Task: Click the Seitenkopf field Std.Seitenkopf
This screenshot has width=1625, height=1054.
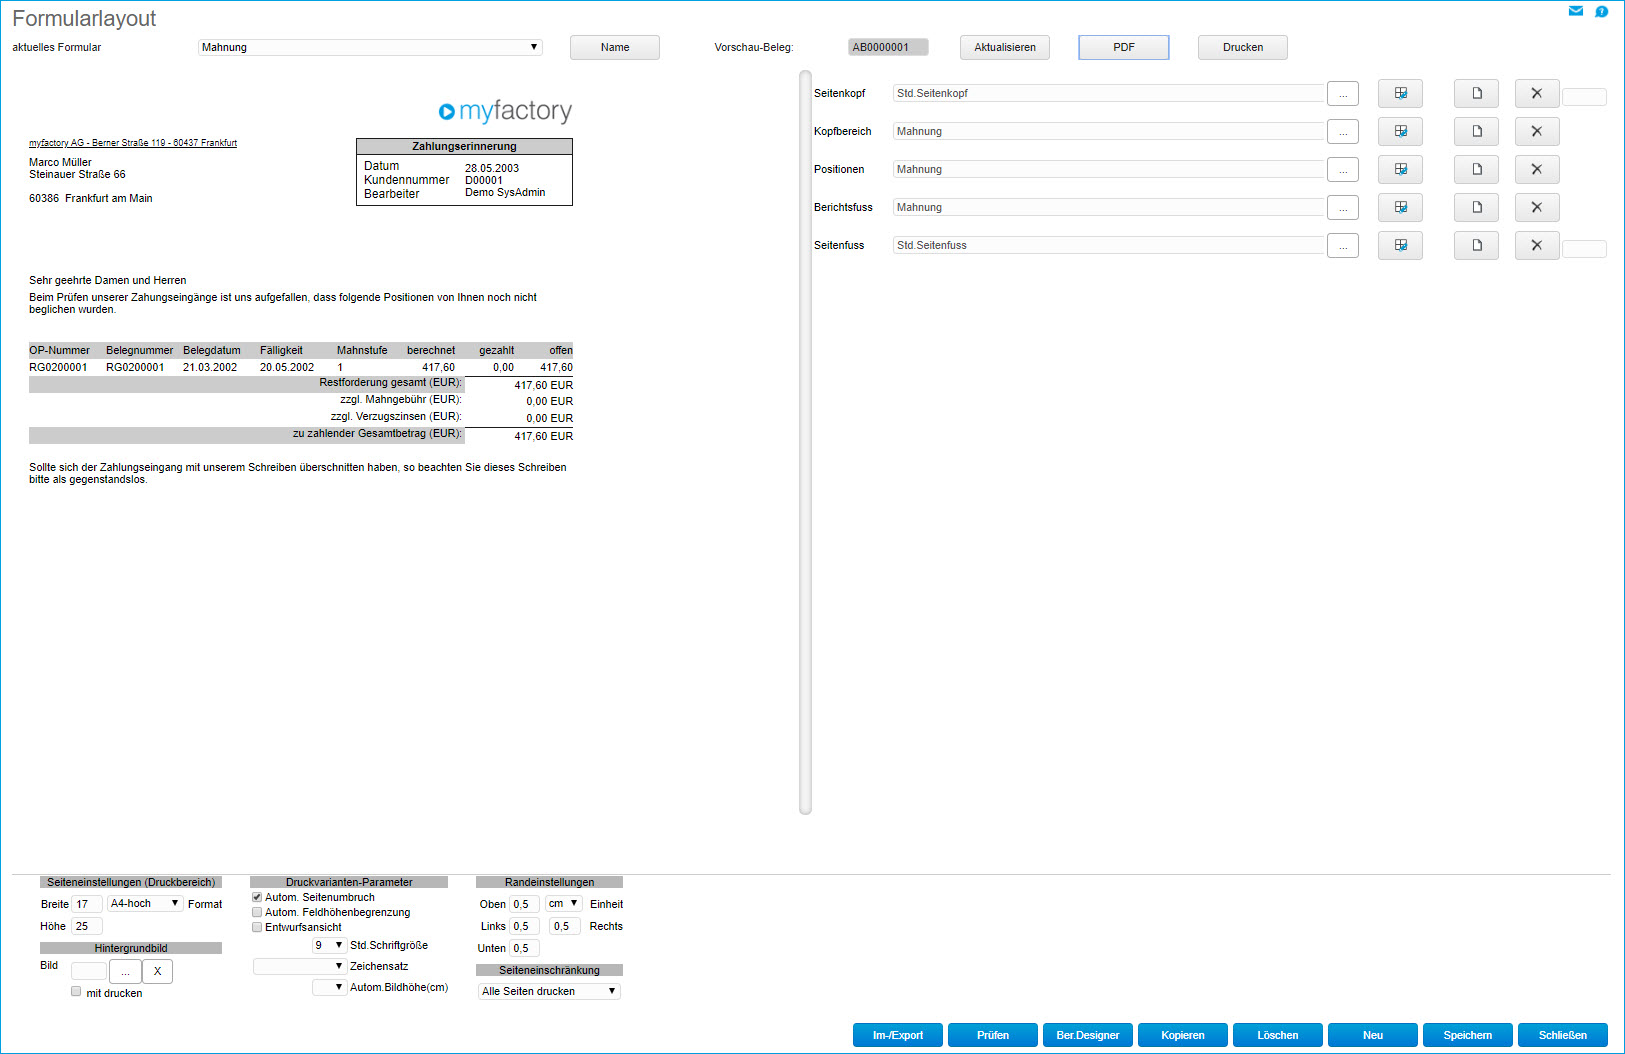Action: 1108,93
